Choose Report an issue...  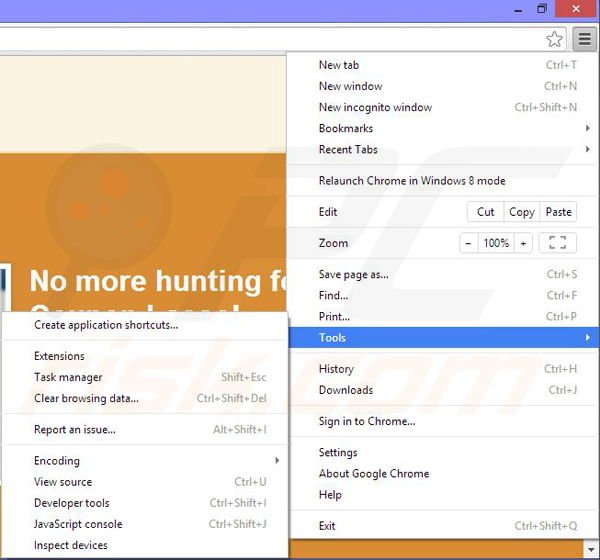145,429
